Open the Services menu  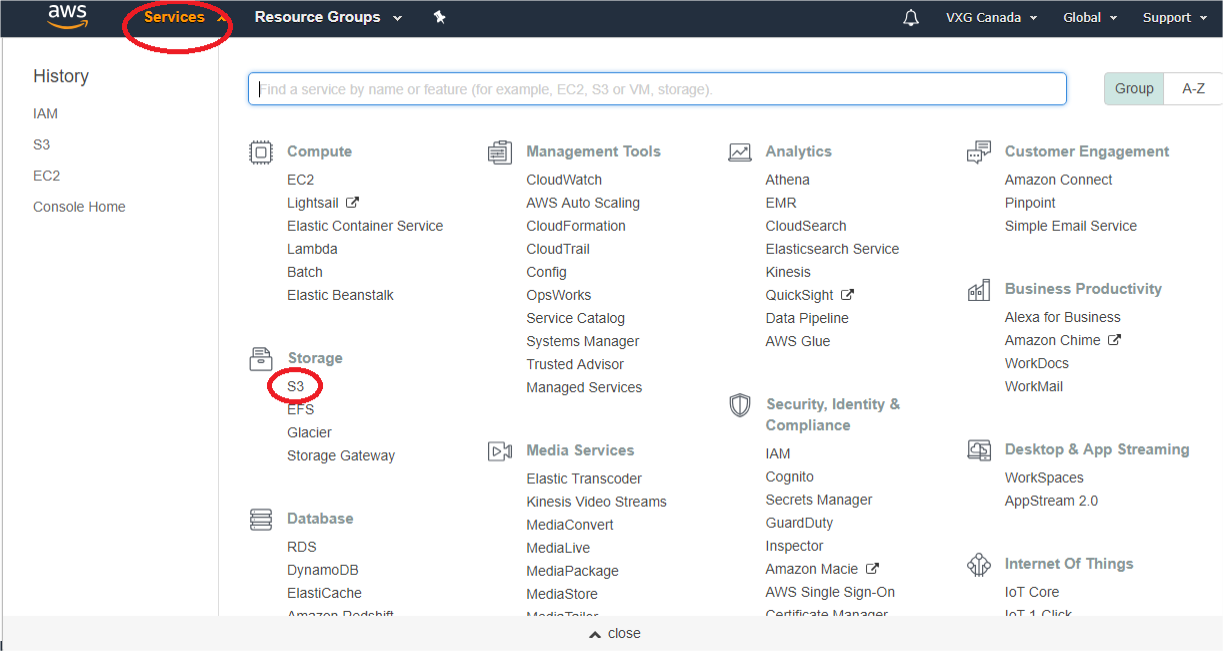pos(175,17)
